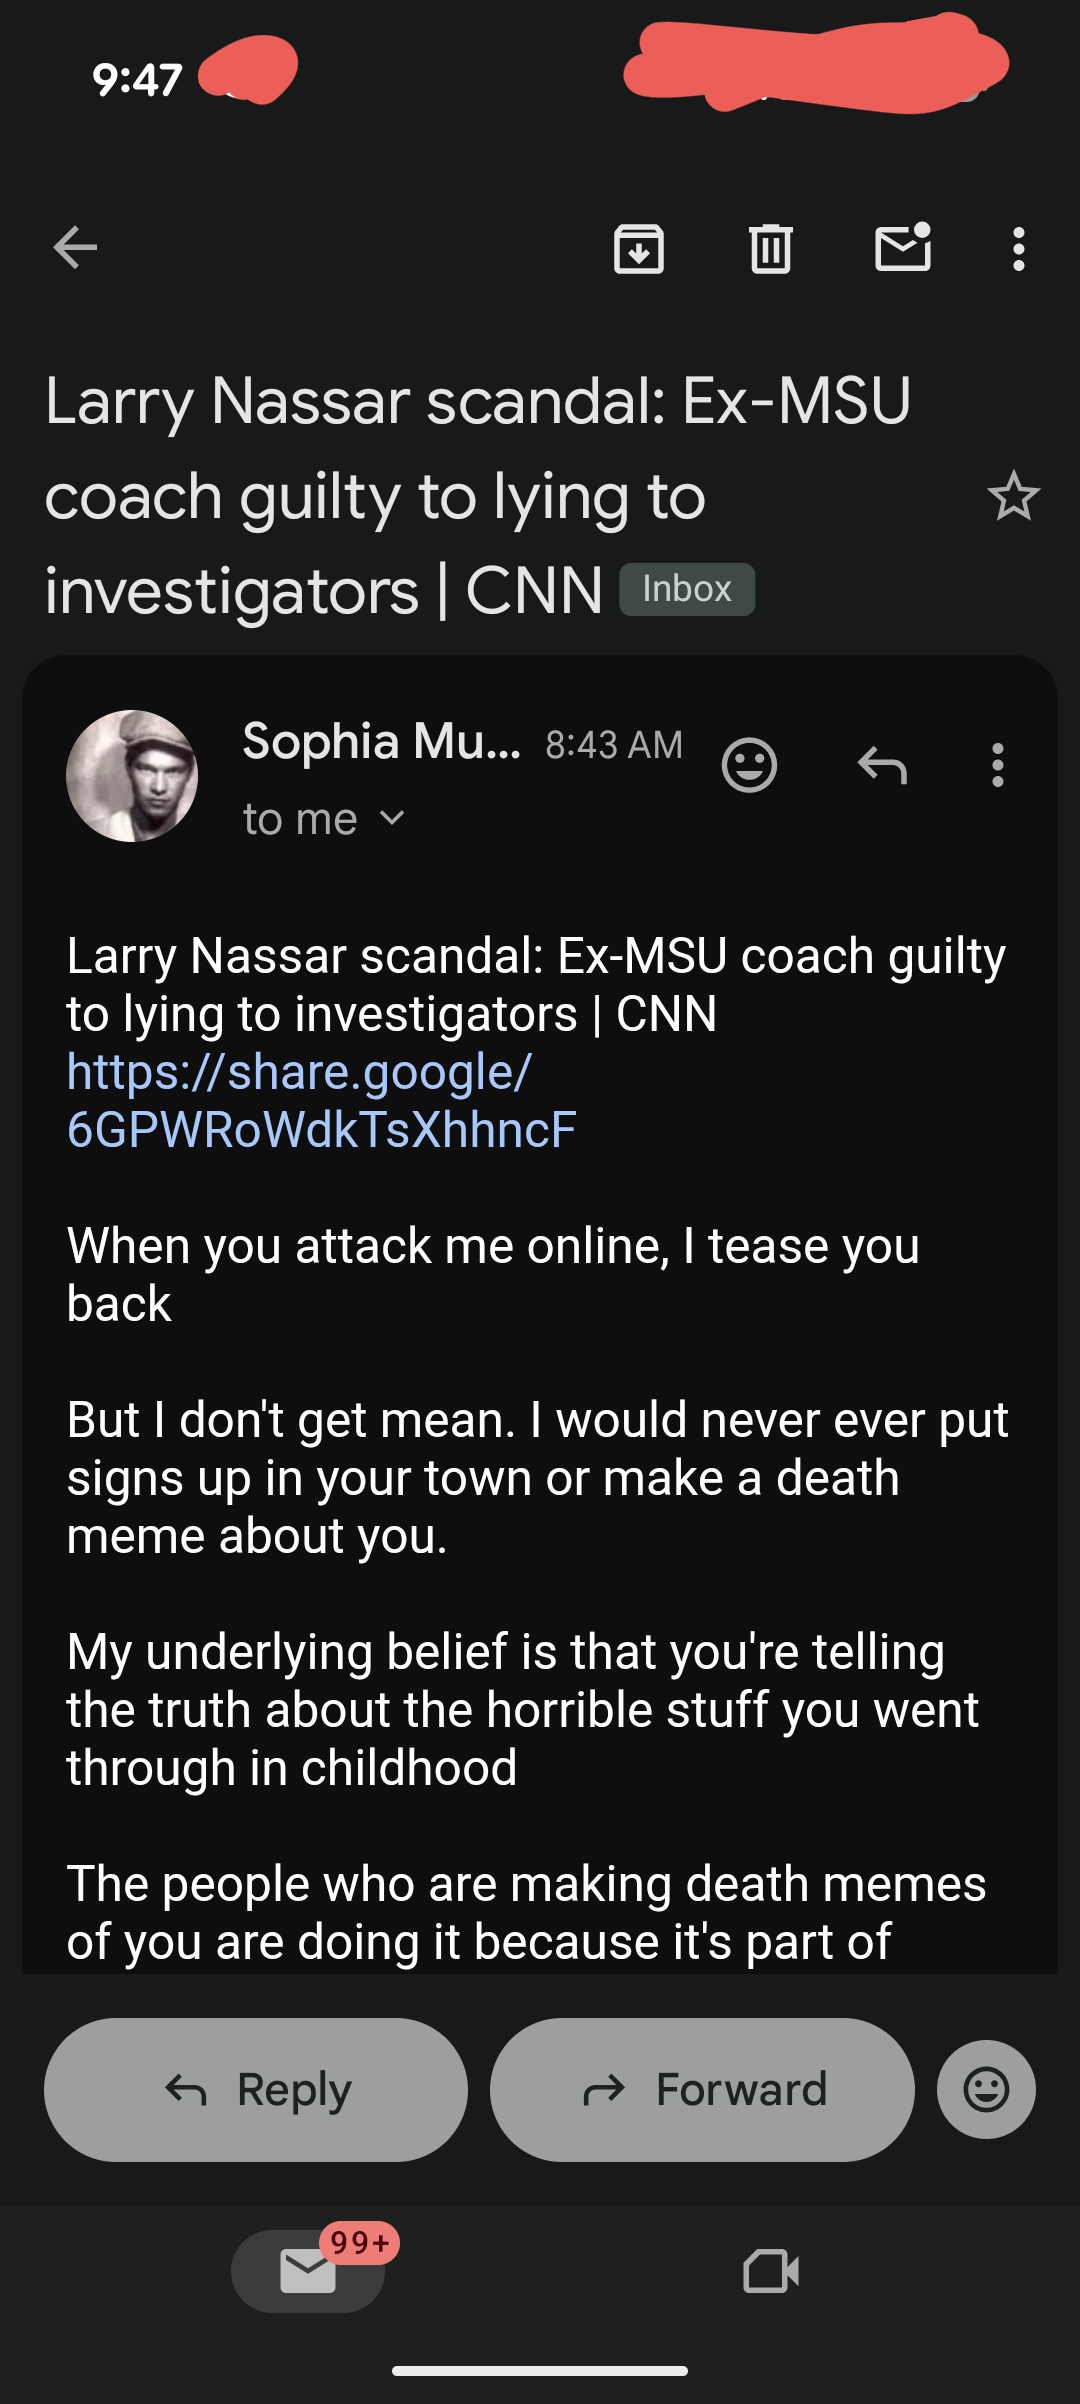
Task: Open message options three-dot menu
Action: pos(997,766)
